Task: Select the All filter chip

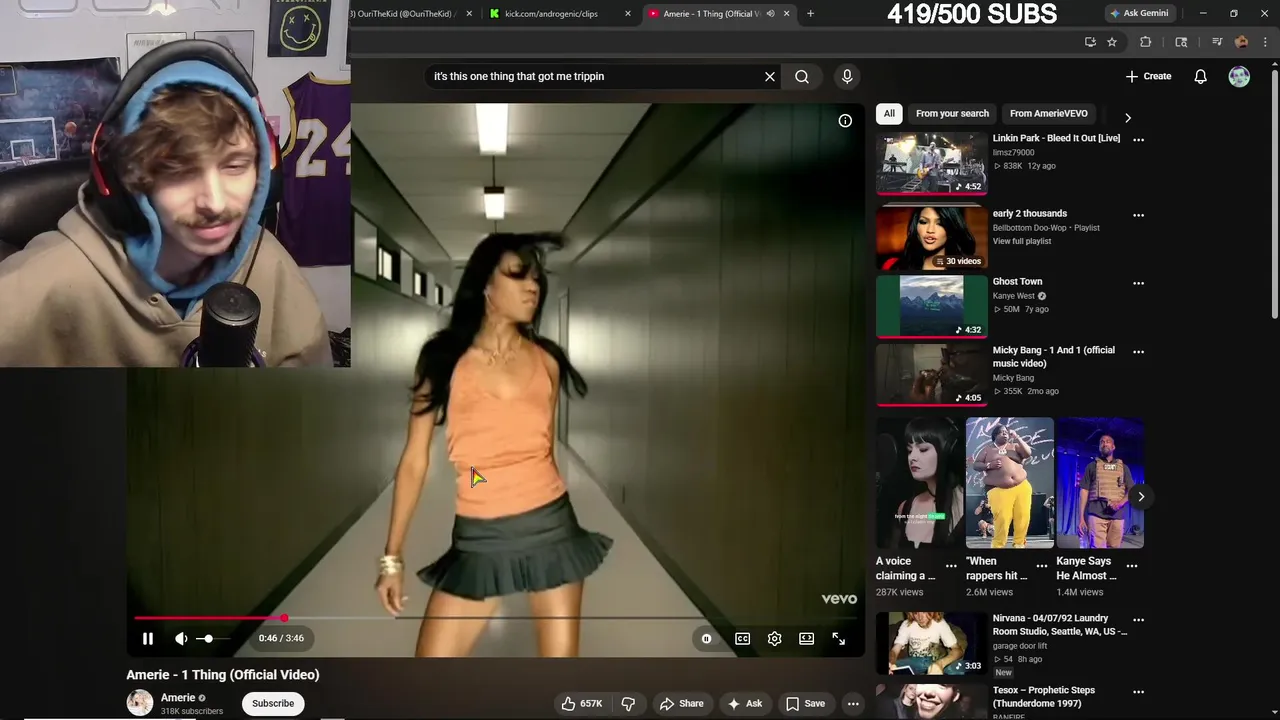Action: 889,114
